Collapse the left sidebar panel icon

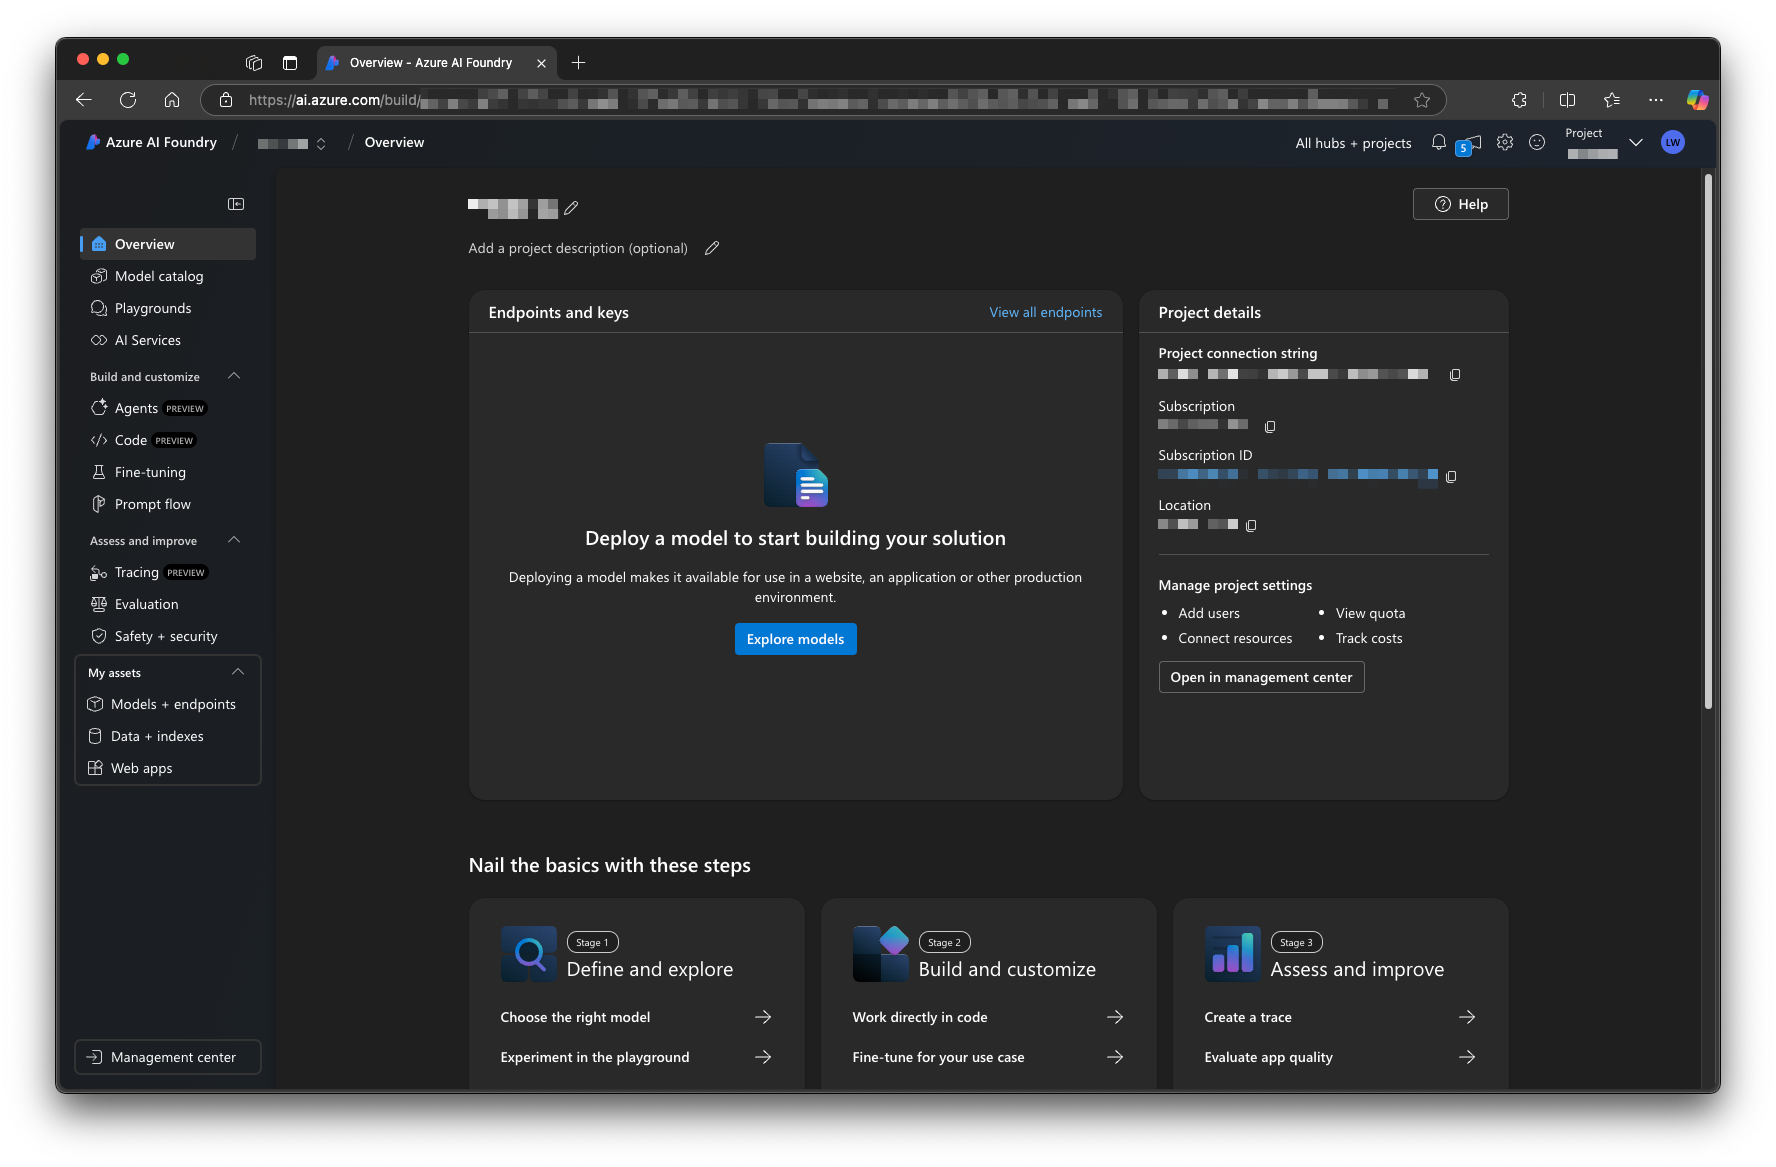click(x=236, y=204)
